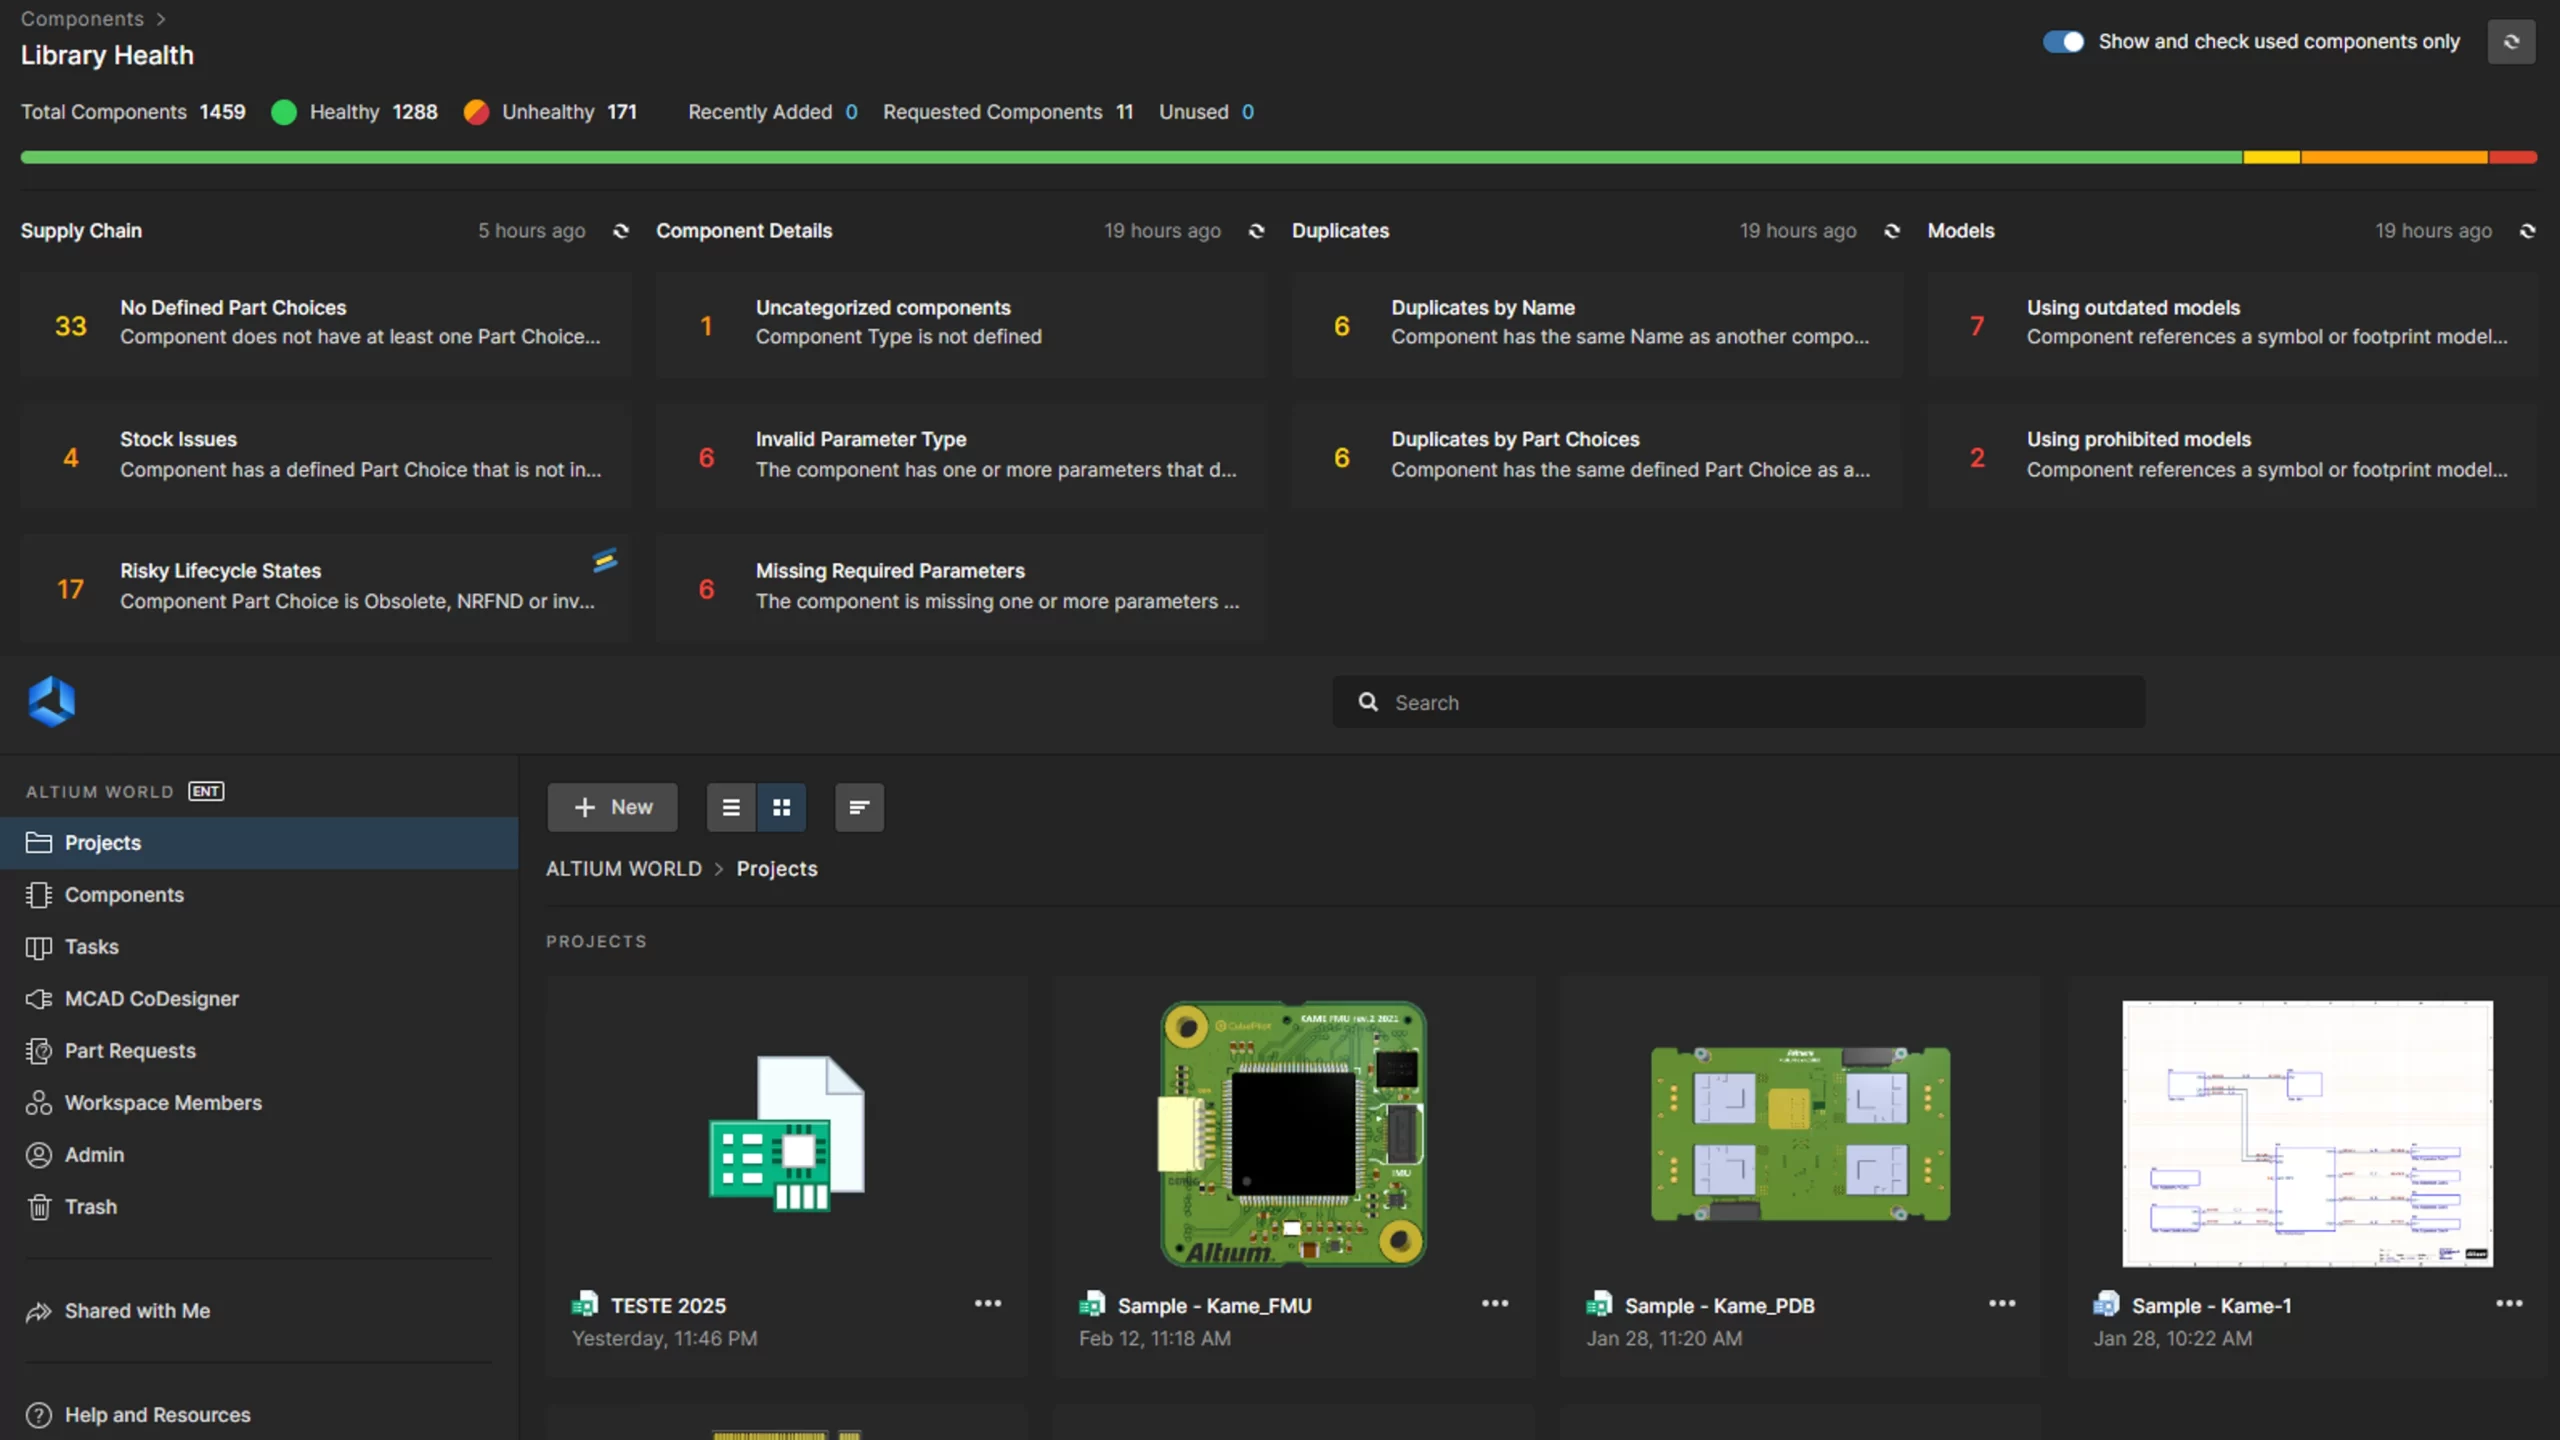The height and width of the screenshot is (1440, 2560).
Task: Open the No Defined Part Choices card
Action: 326,324
